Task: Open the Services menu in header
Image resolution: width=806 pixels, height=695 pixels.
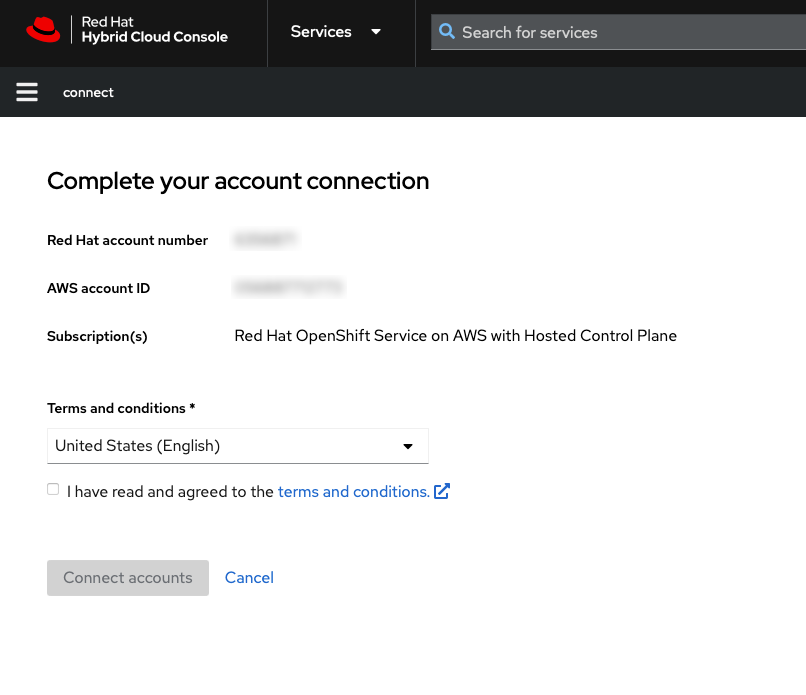Action: (x=321, y=32)
